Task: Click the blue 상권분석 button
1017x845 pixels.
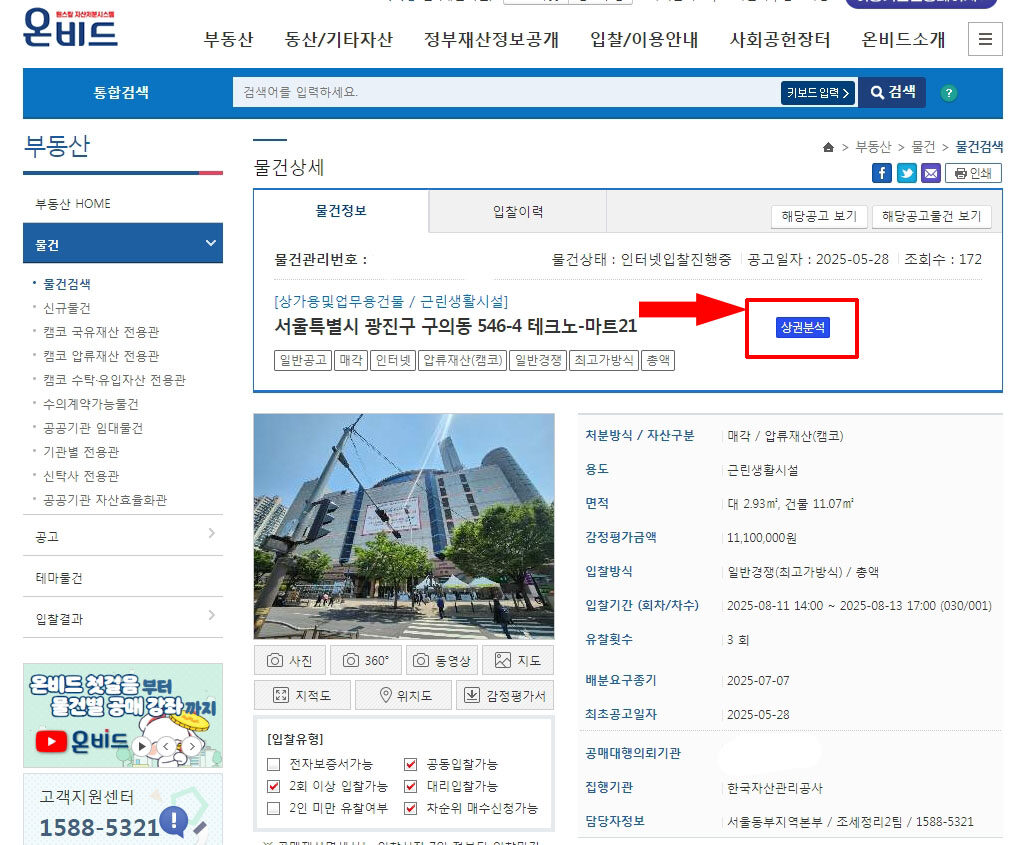Action: pyautogui.click(x=802, y=327)
